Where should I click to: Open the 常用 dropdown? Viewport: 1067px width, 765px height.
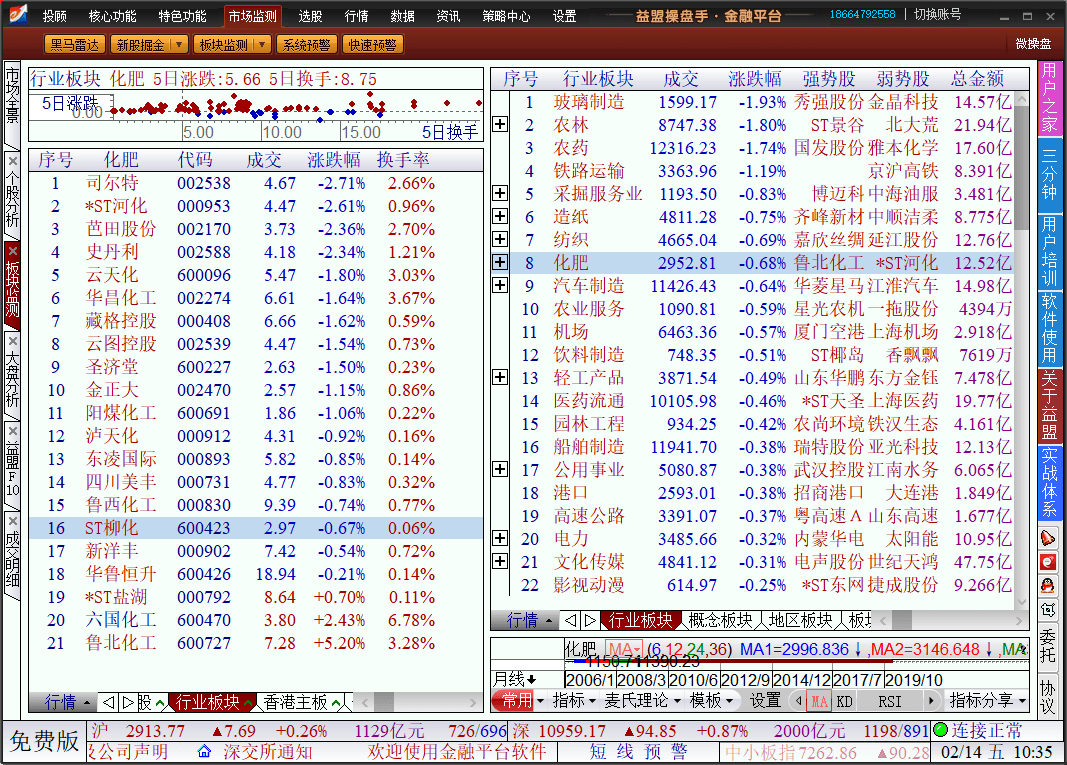click(x=540, y=700)
